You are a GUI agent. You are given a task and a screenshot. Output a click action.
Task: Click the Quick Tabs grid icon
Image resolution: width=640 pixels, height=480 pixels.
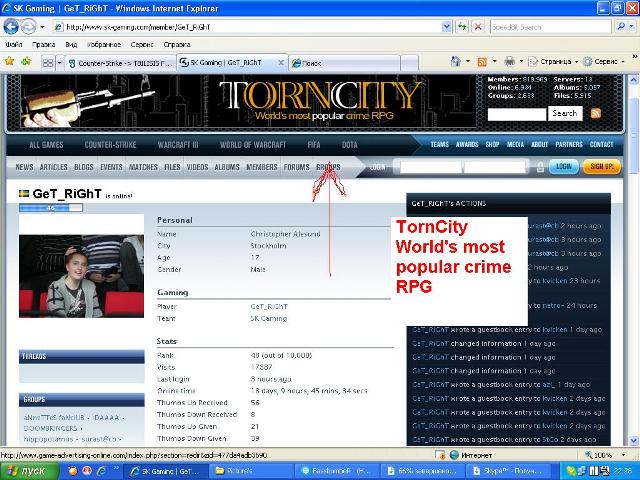tap(48, 63)
